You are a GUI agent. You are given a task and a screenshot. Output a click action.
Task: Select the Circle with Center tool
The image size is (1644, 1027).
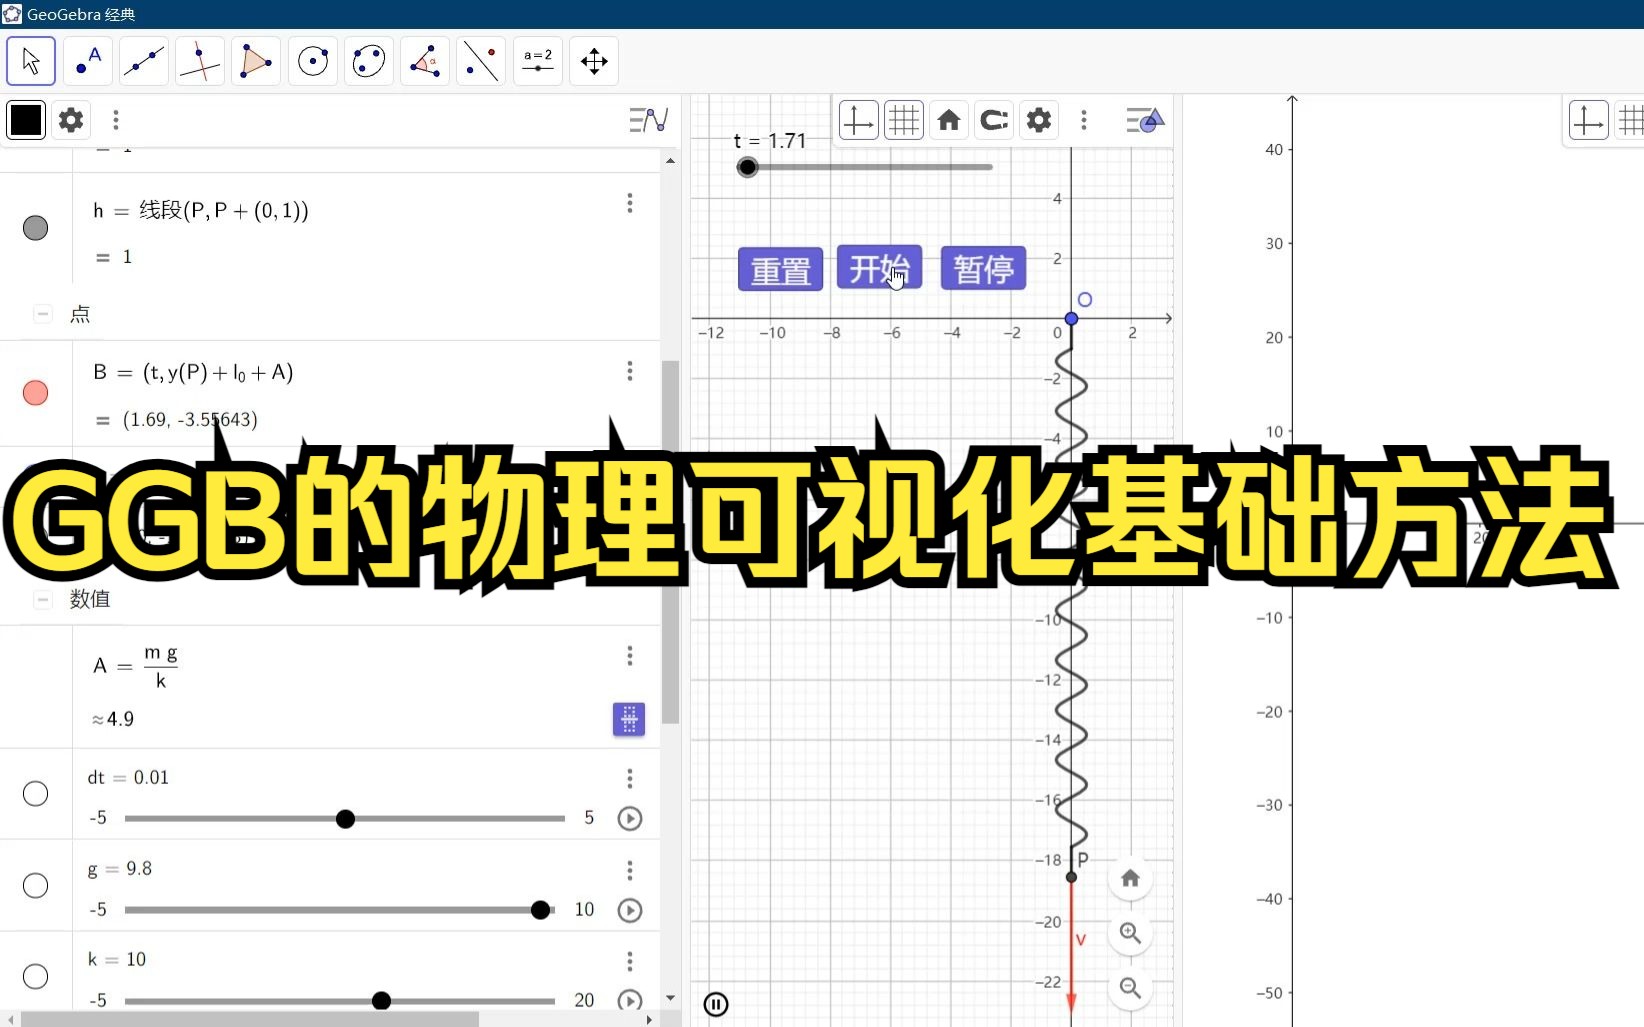(x=312, y=60)
